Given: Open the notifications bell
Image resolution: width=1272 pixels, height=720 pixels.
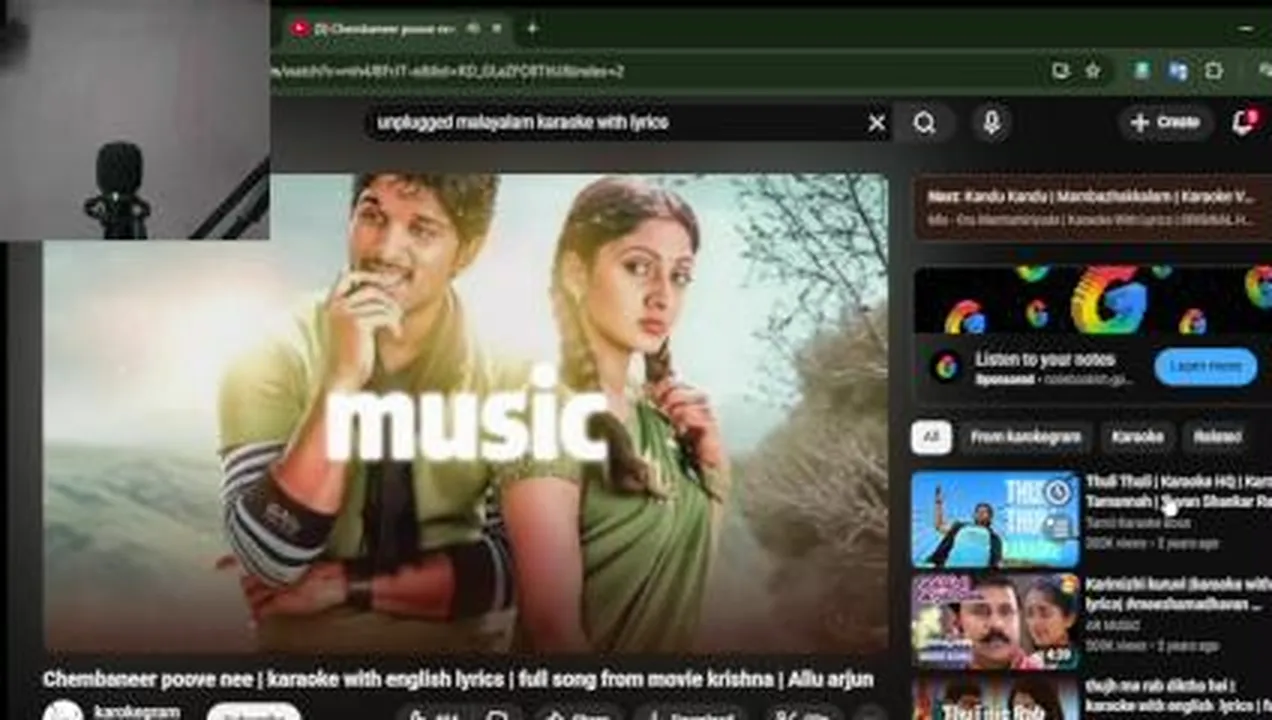Looking at the screenshot, I should (x=1245, y=122).
